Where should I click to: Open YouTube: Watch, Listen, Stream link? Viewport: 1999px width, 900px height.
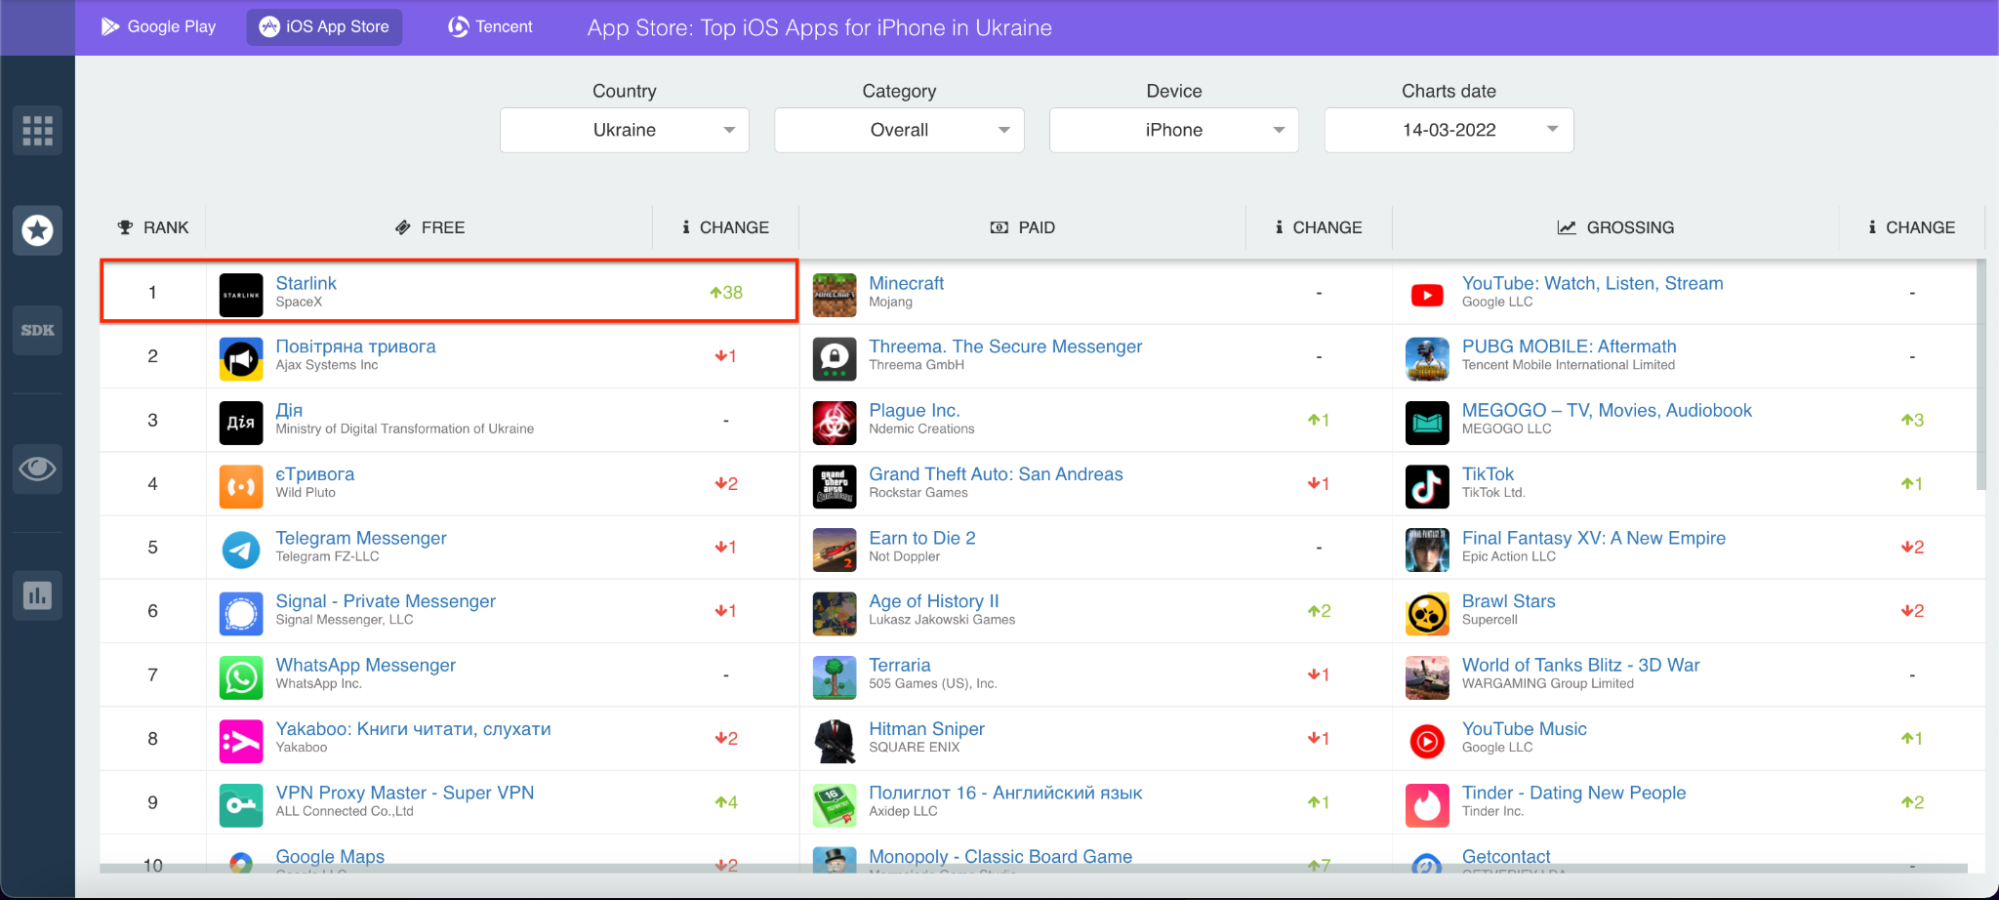(x=1592, y=283)
